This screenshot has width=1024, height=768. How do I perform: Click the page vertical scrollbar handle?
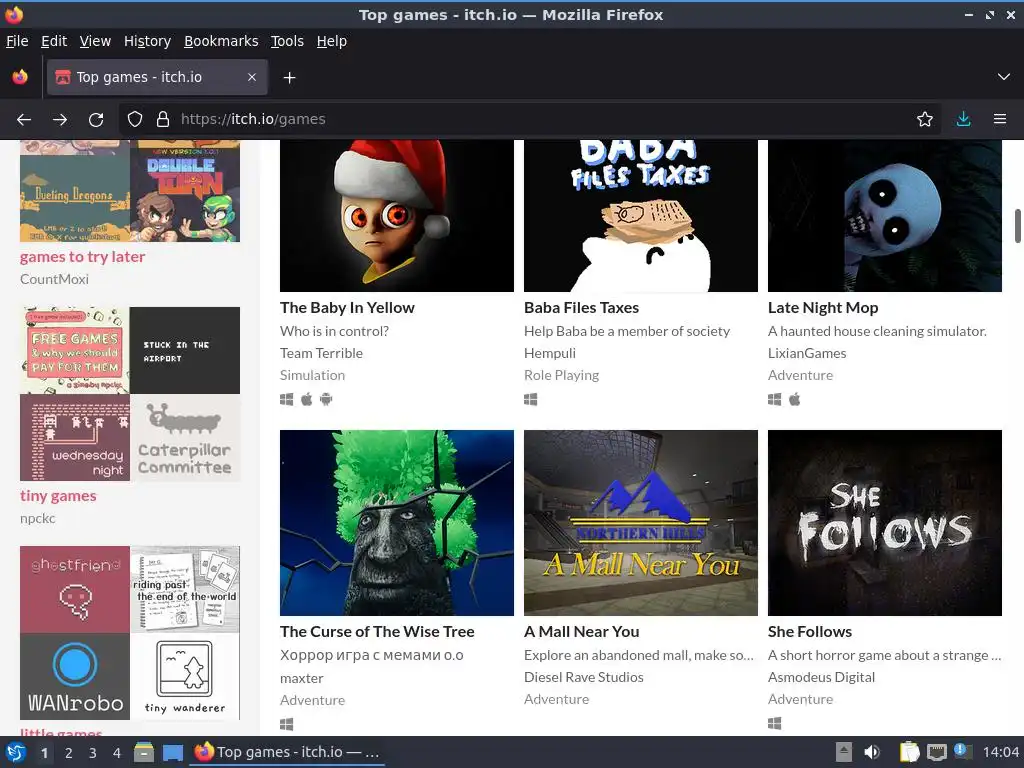tap(1017, 226)
